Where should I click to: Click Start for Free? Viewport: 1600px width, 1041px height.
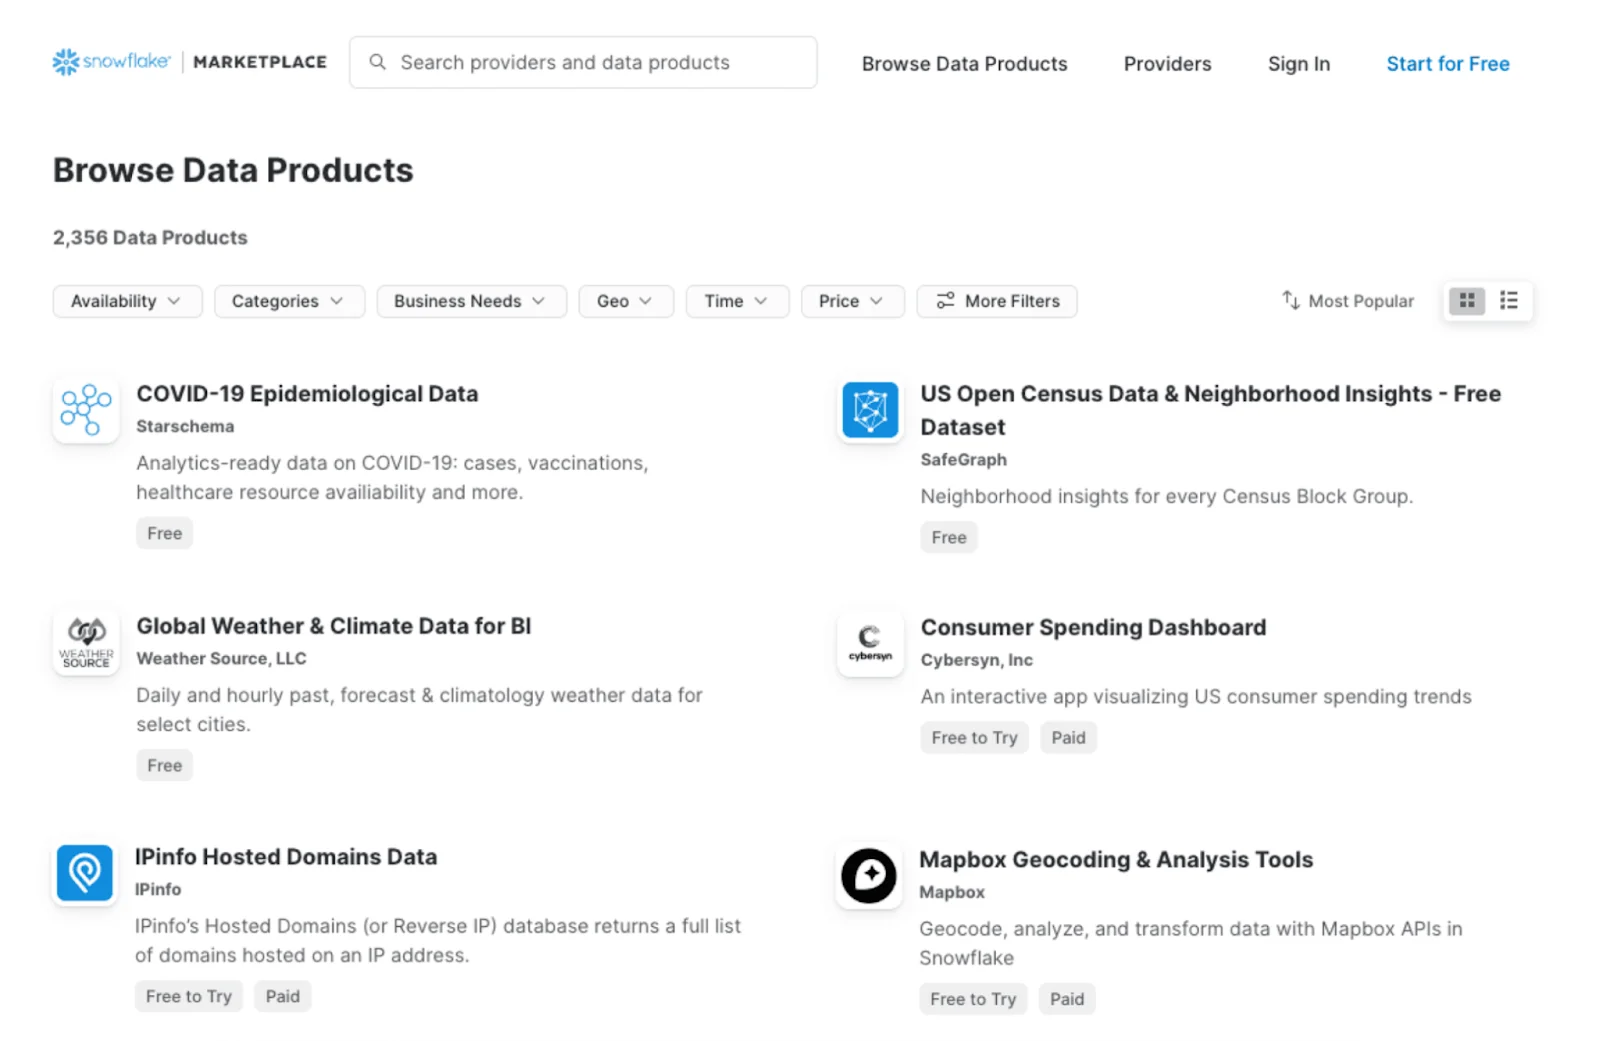1447,63
